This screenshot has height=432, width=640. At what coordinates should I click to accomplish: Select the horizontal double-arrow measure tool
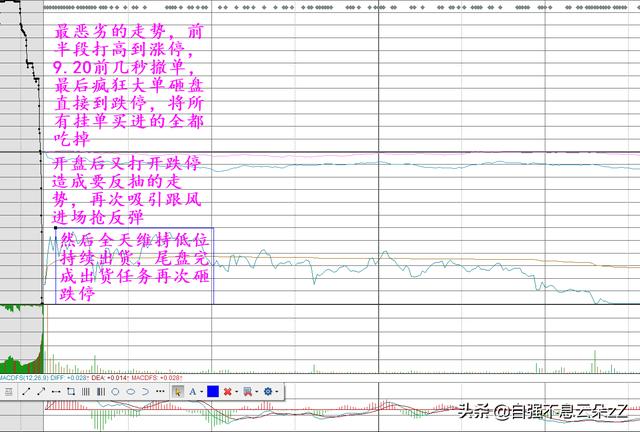[56, 391]
